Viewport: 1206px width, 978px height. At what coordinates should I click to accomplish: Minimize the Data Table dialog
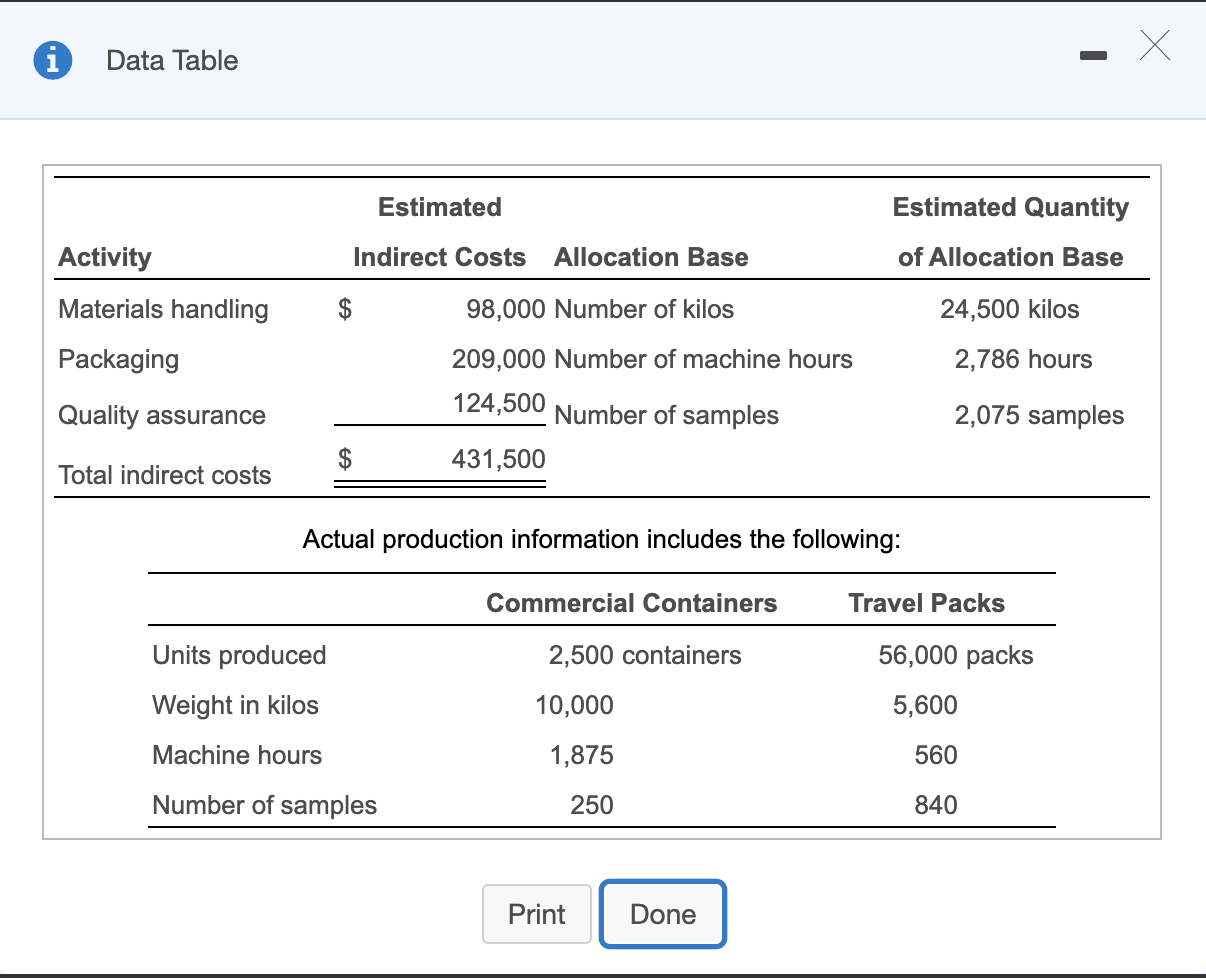point(1095,58)
